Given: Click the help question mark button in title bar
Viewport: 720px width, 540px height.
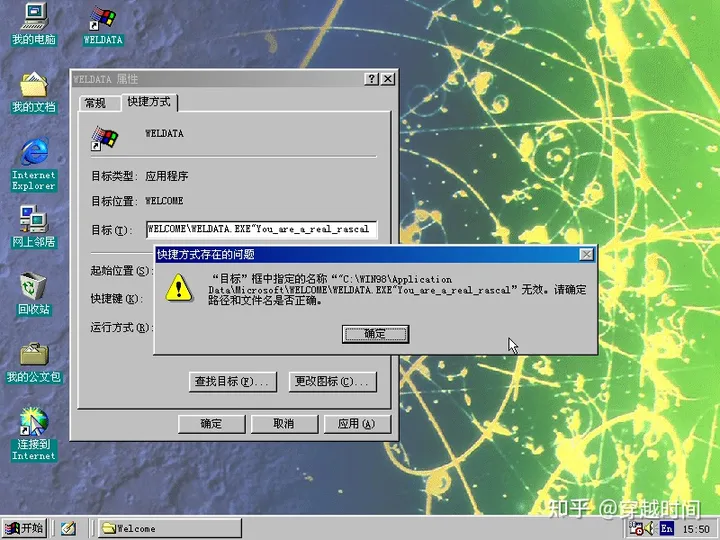Looking at the screenshot, I should point(371,79).
